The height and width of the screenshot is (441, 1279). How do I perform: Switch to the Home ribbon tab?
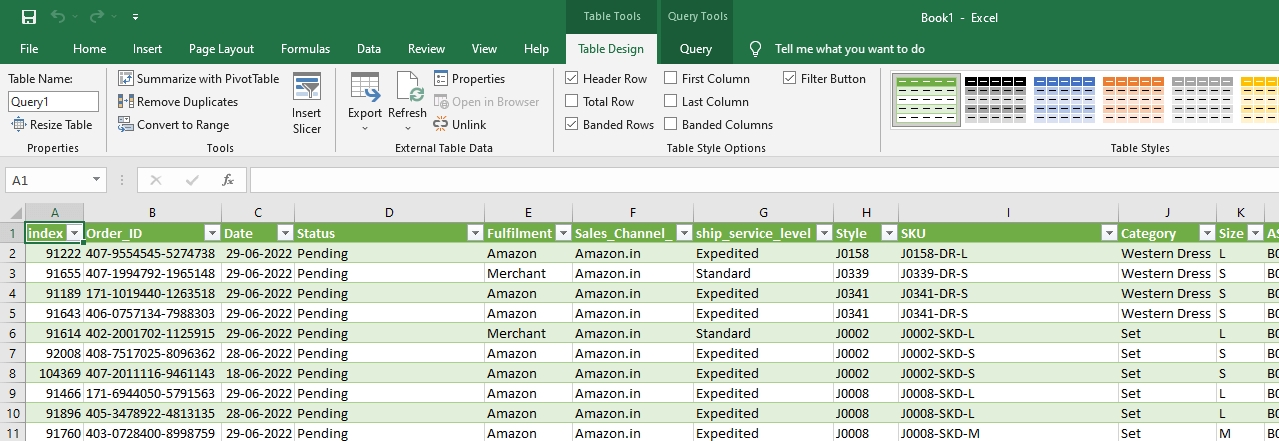pyautogui.click(x=89, y=48)
